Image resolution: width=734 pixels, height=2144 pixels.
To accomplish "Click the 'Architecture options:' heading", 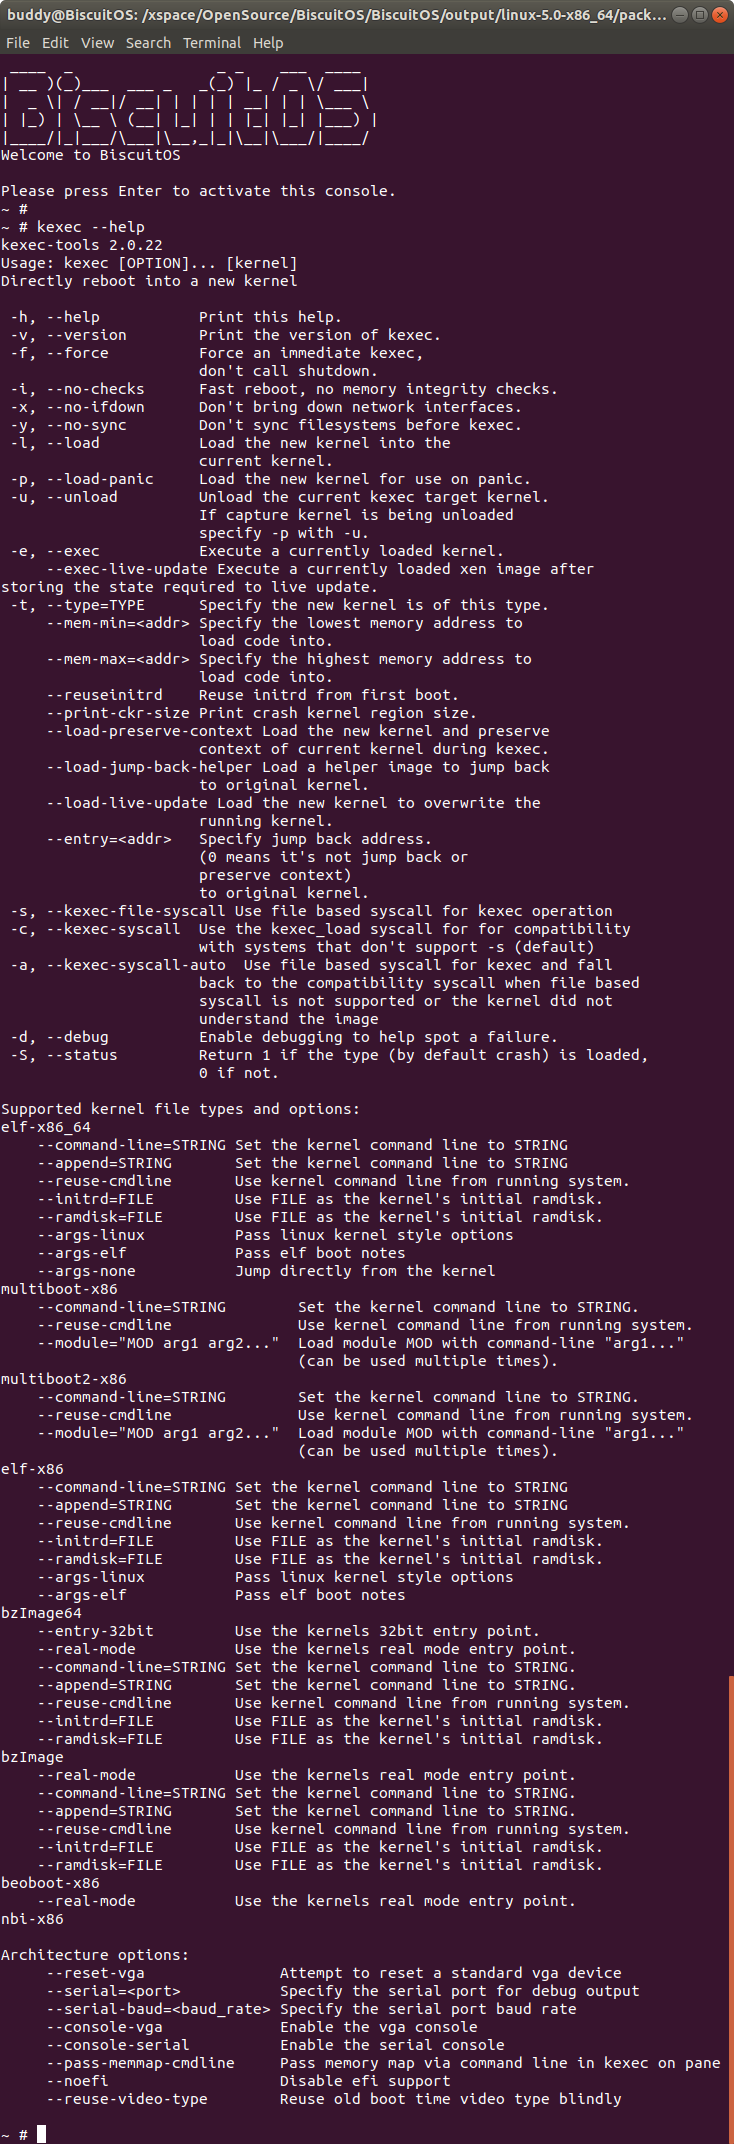I will tap(95, 1955).
